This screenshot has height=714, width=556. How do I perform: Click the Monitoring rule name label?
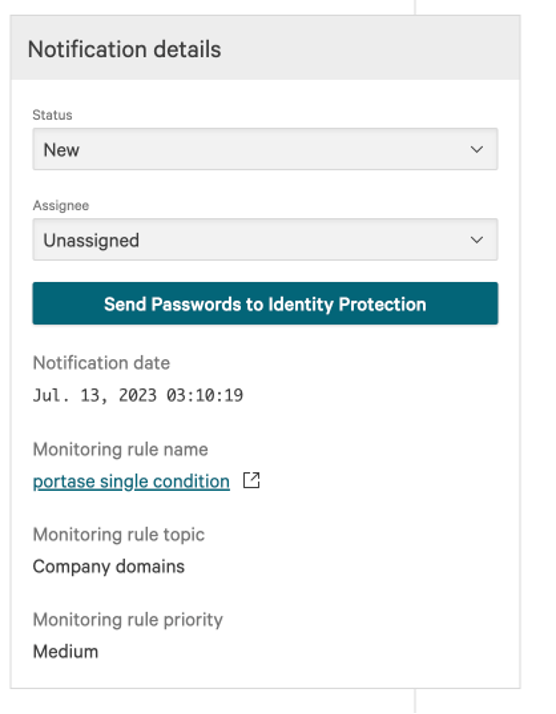[120, 449]
